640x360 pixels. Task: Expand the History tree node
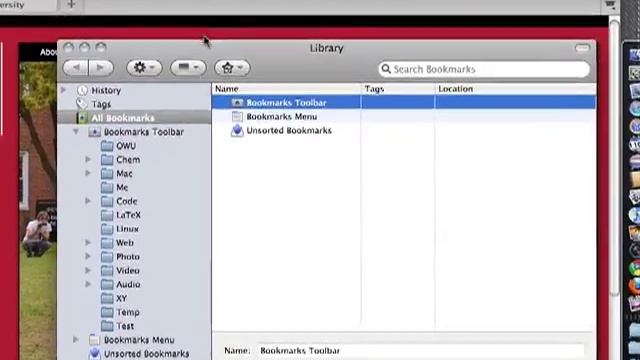[64, 90]
